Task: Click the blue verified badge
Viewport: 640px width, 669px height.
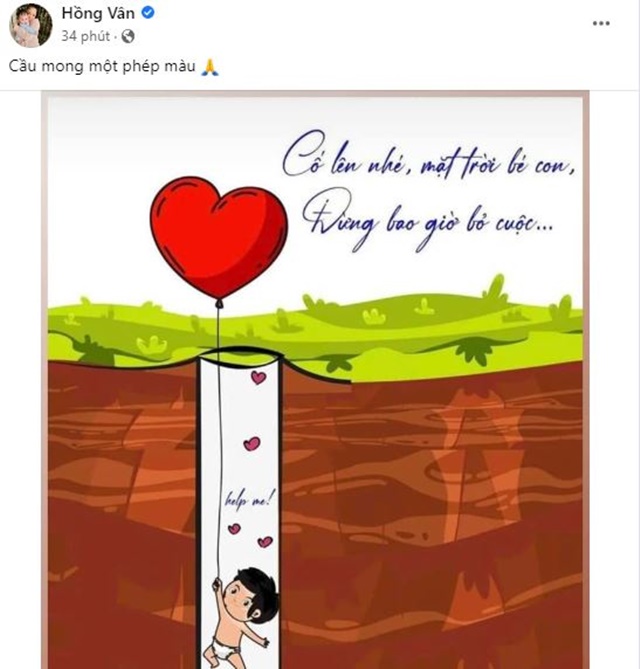Action: 148,13
